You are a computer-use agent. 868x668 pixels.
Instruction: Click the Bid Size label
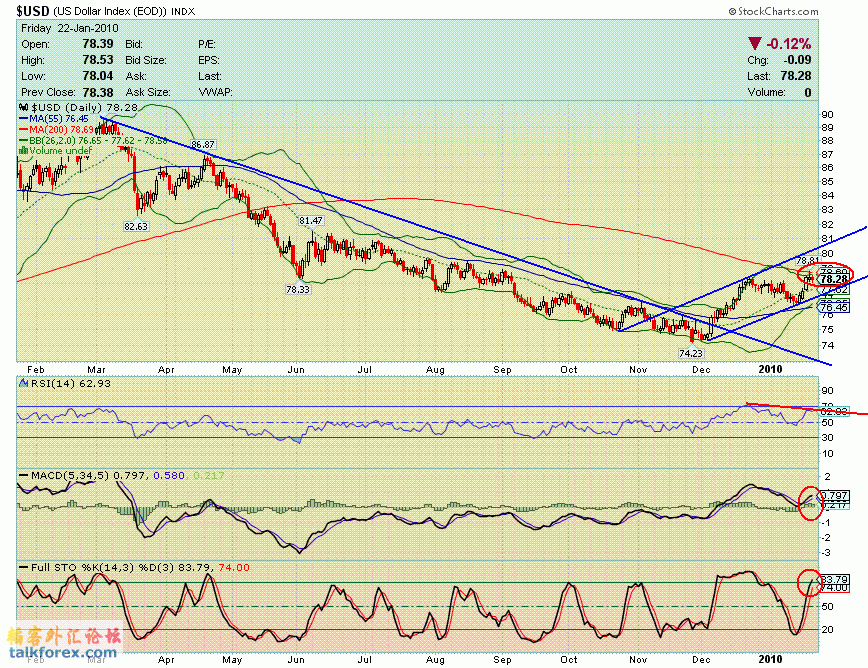tap(146, 60)
